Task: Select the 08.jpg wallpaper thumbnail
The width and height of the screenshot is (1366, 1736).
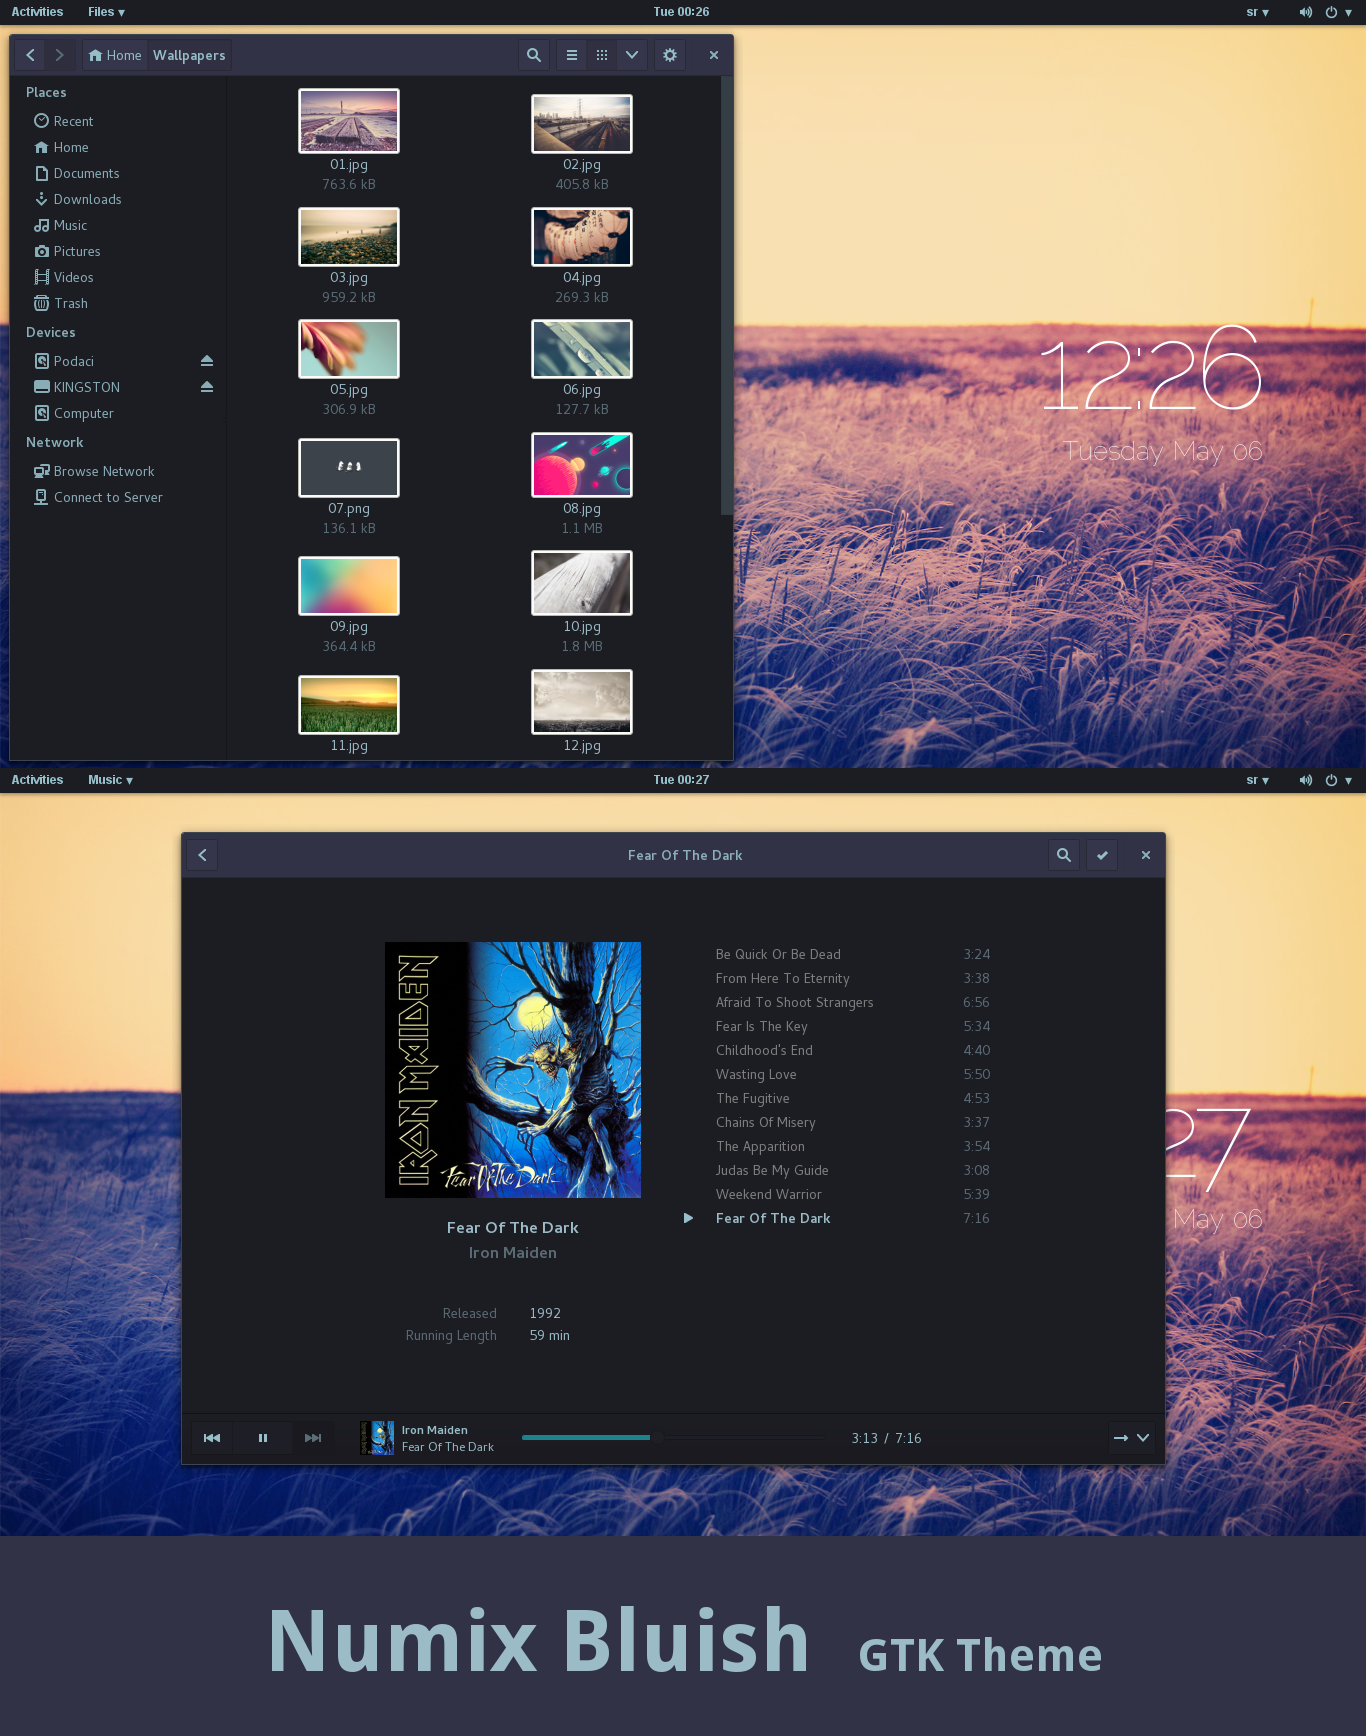Action: tap(582, 465)
